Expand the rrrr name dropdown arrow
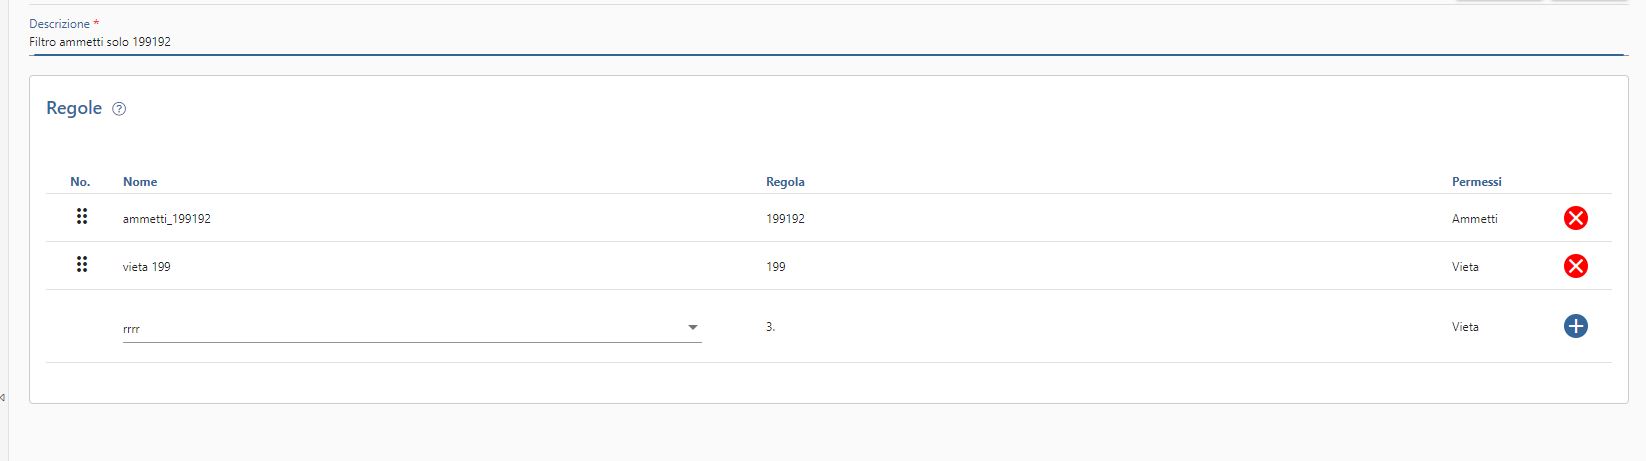 (x=693, y=327)
